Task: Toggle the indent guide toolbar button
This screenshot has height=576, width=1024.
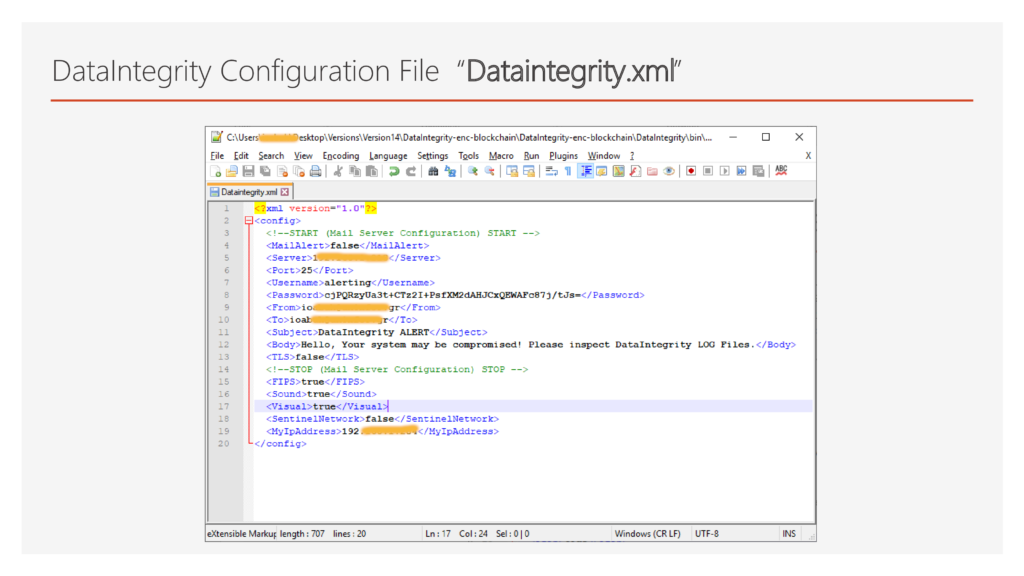Action: [585, 172]
